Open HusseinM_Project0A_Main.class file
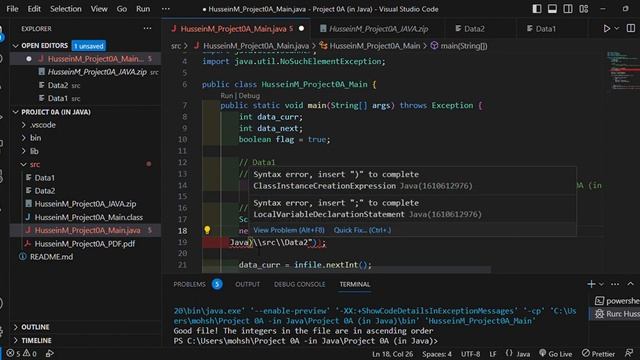 click(x=89, y=217)
